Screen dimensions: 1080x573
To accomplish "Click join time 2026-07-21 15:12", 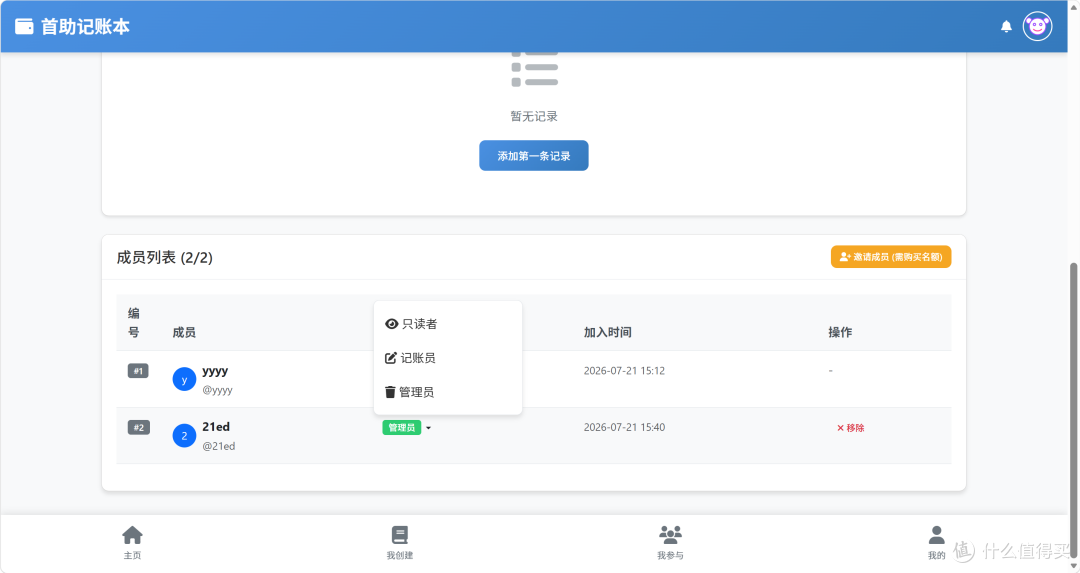I will pos(624,371).
